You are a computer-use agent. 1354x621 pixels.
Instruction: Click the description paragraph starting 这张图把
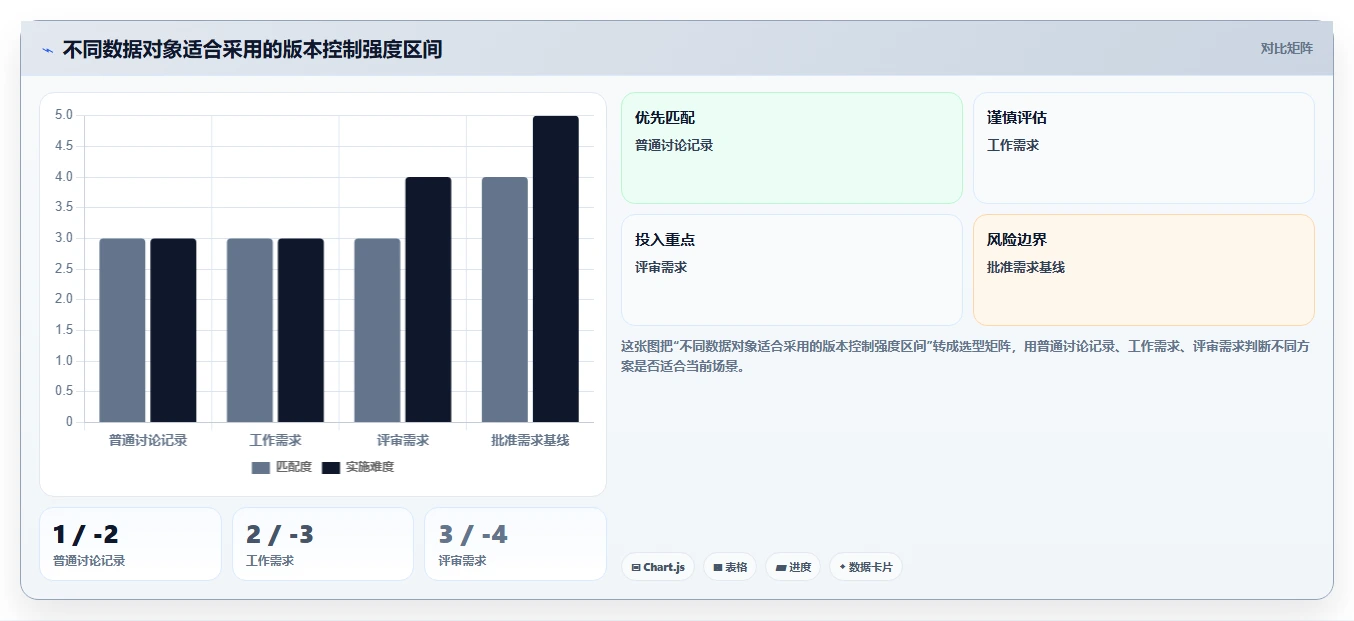966,356
